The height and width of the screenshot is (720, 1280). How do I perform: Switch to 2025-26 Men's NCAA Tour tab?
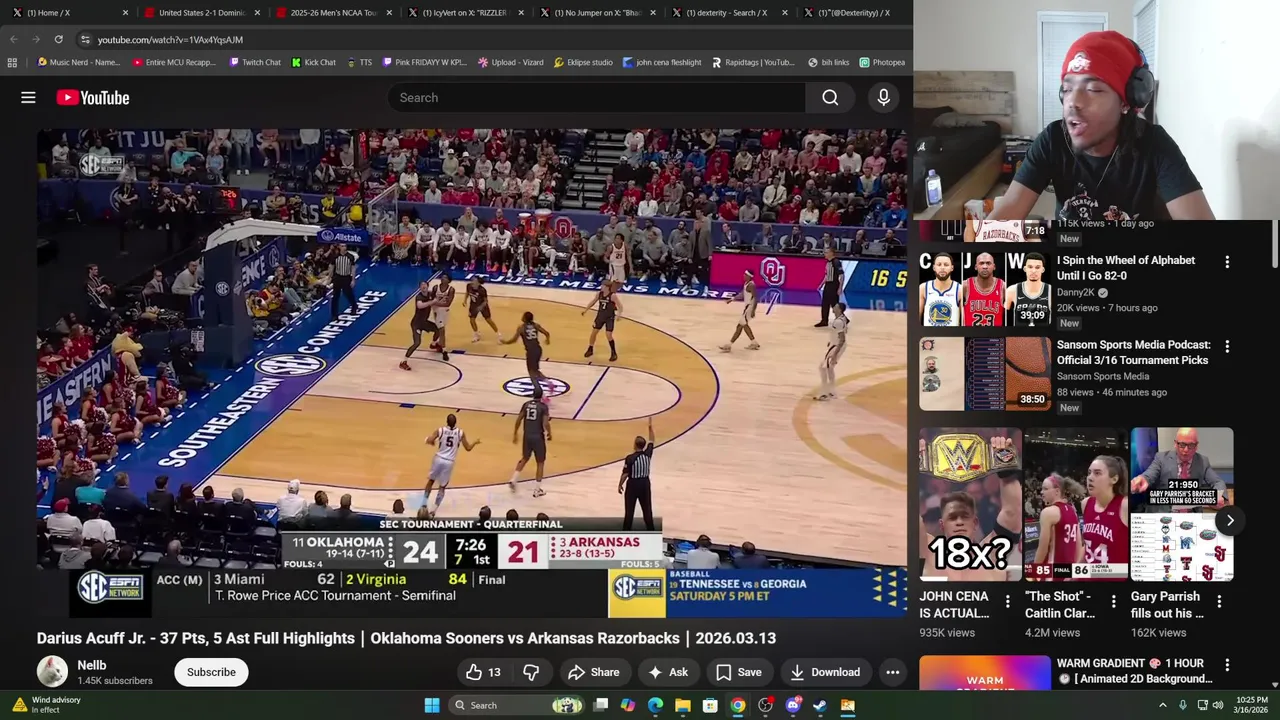click(x=332, y=13)
